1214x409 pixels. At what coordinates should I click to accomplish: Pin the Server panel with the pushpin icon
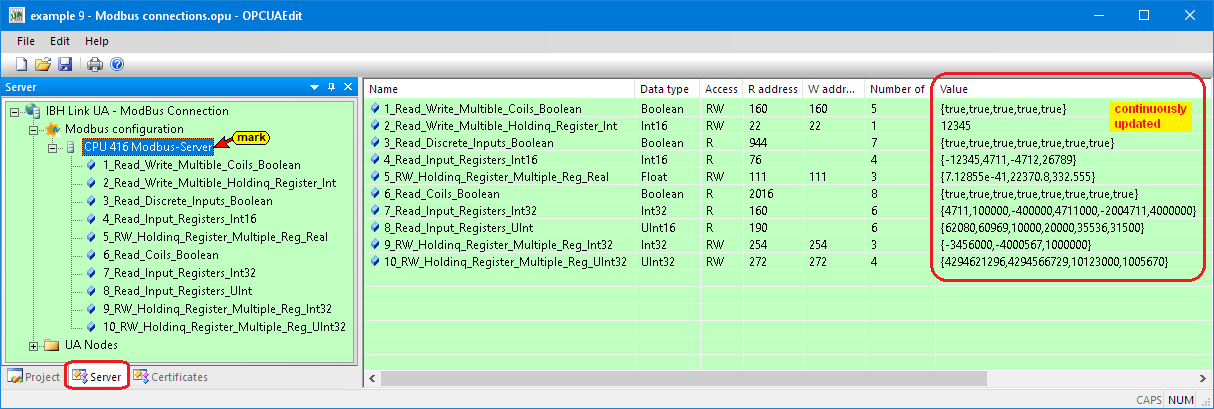pyautogui.click(x=333, y=87)
